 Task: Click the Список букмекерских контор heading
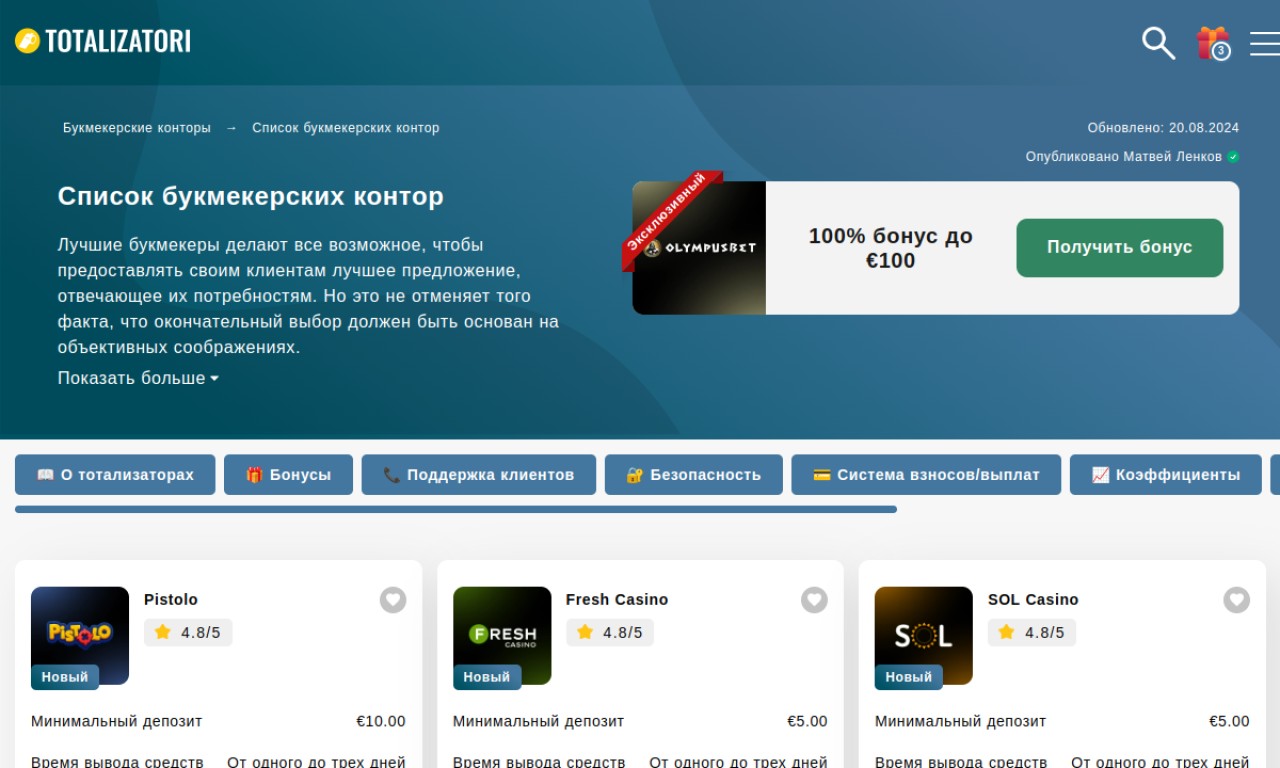point(251,196)
